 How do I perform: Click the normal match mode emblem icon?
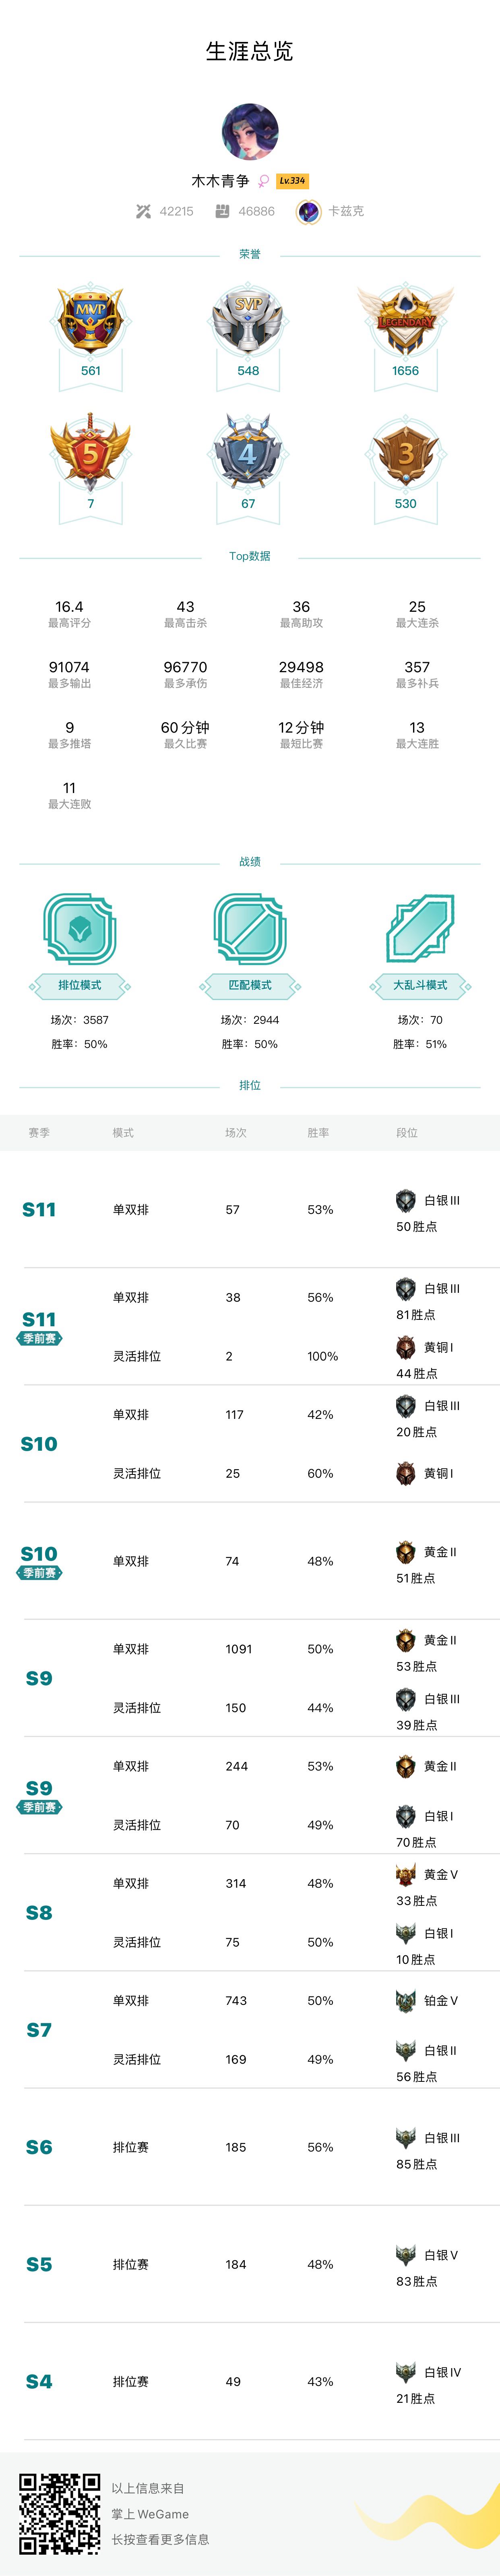pos(250,929)
